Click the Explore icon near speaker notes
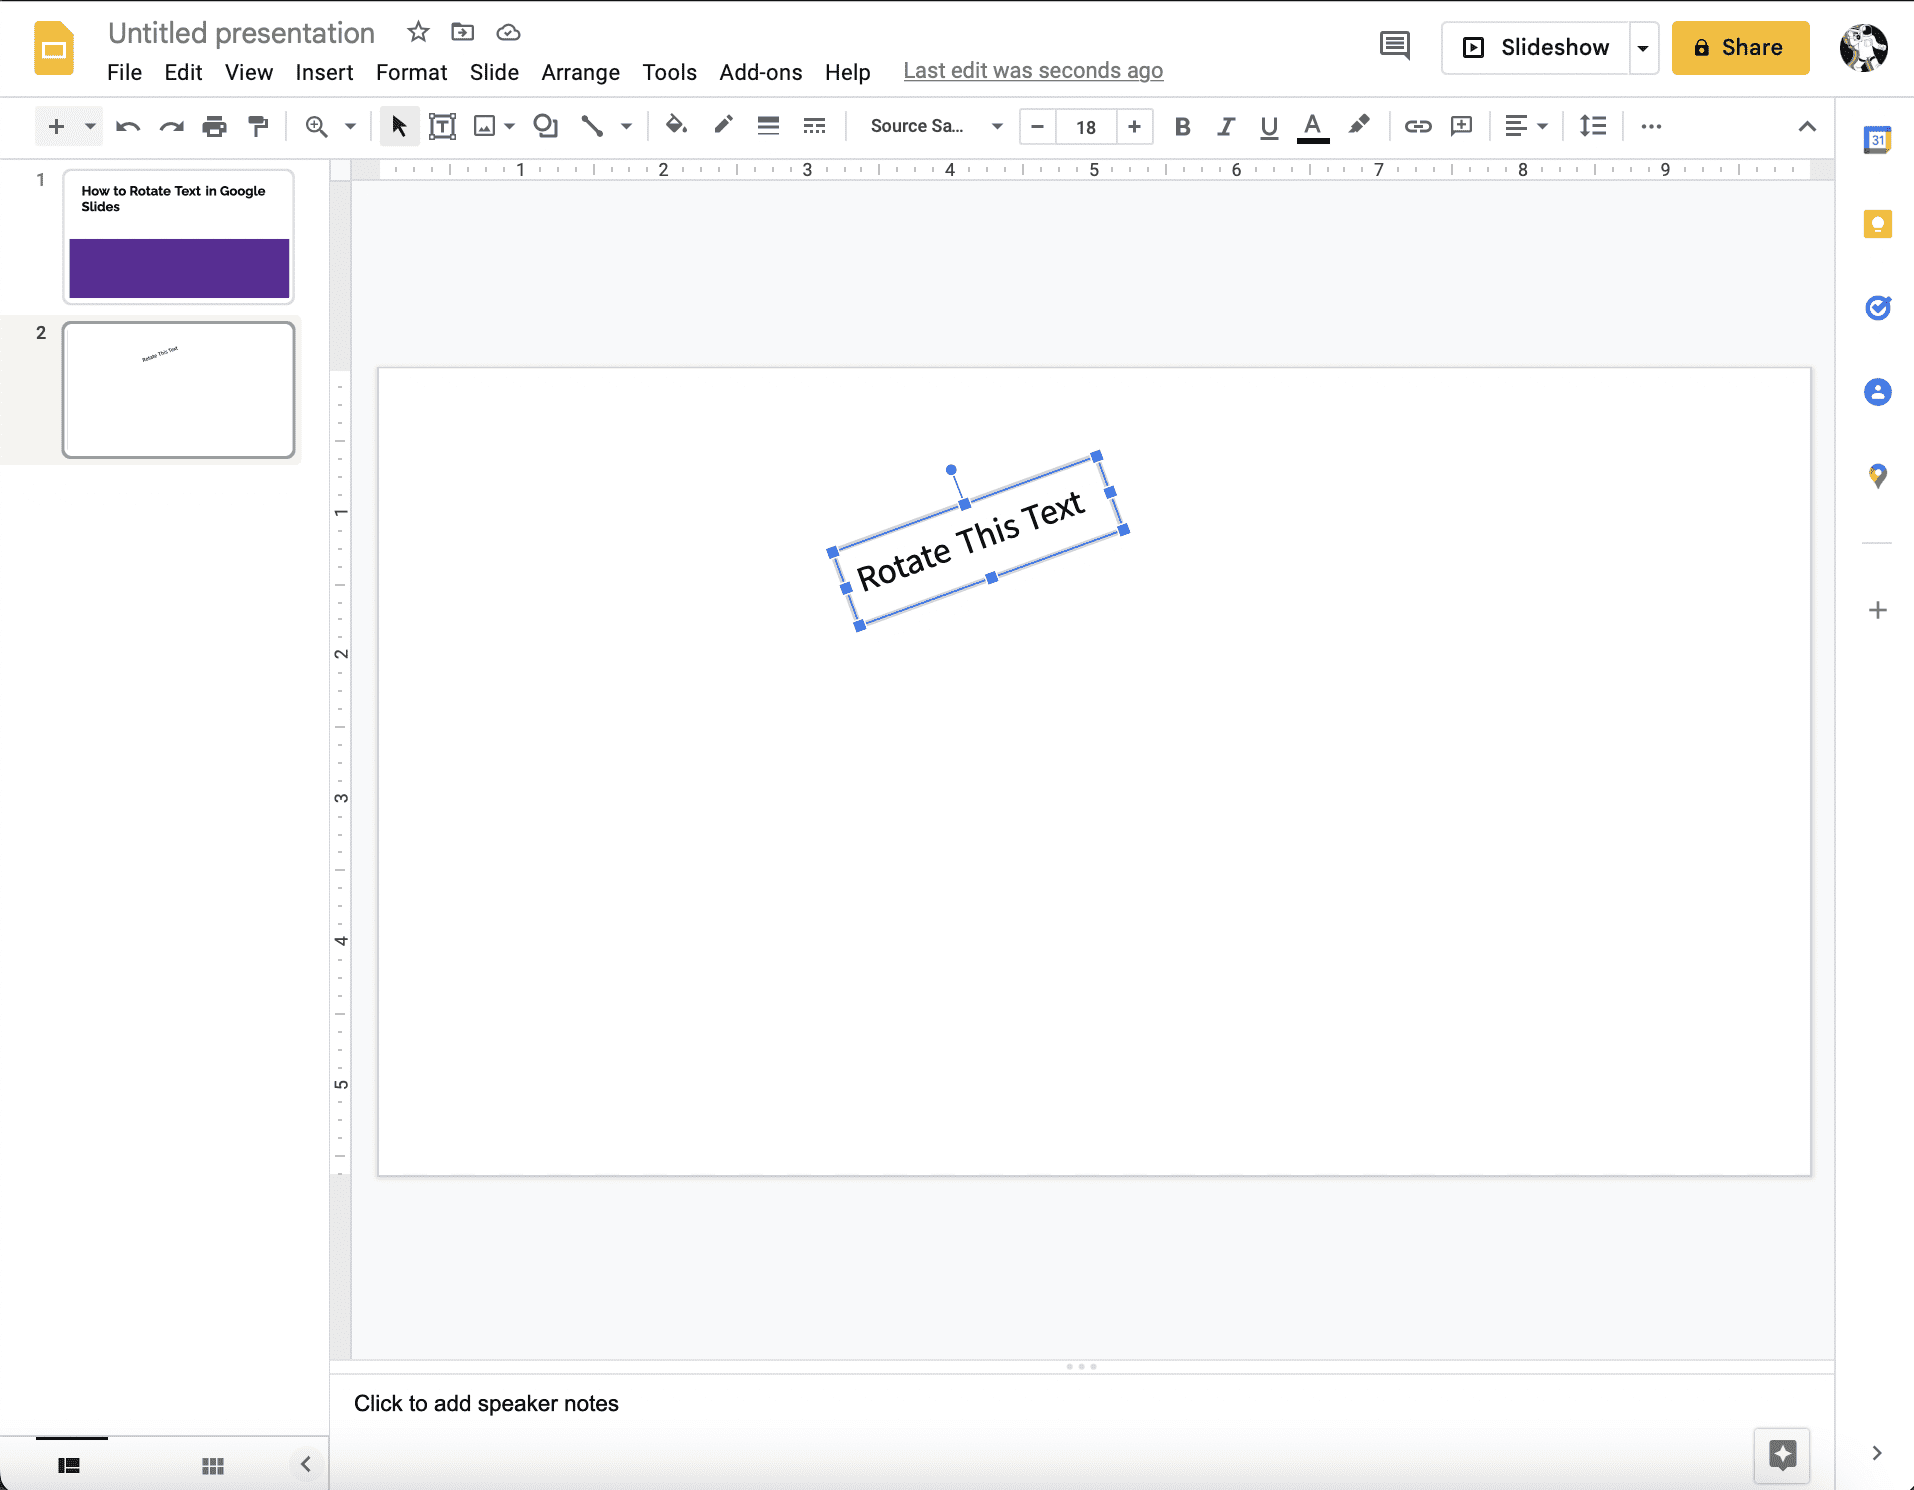The image size is (1914, 1490). (x=1783, y=1456)
